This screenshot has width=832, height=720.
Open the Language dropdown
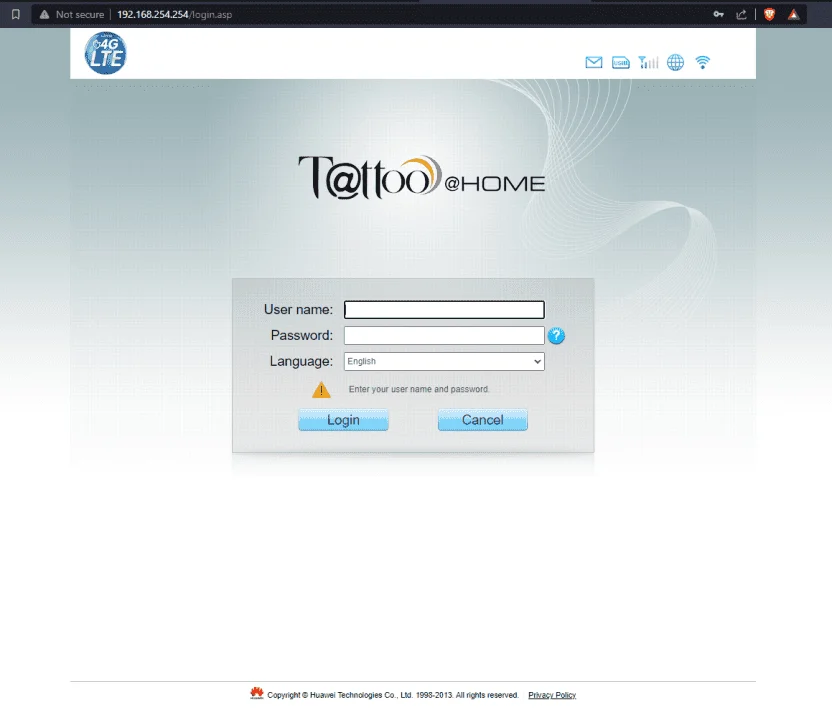pos(444,361)
